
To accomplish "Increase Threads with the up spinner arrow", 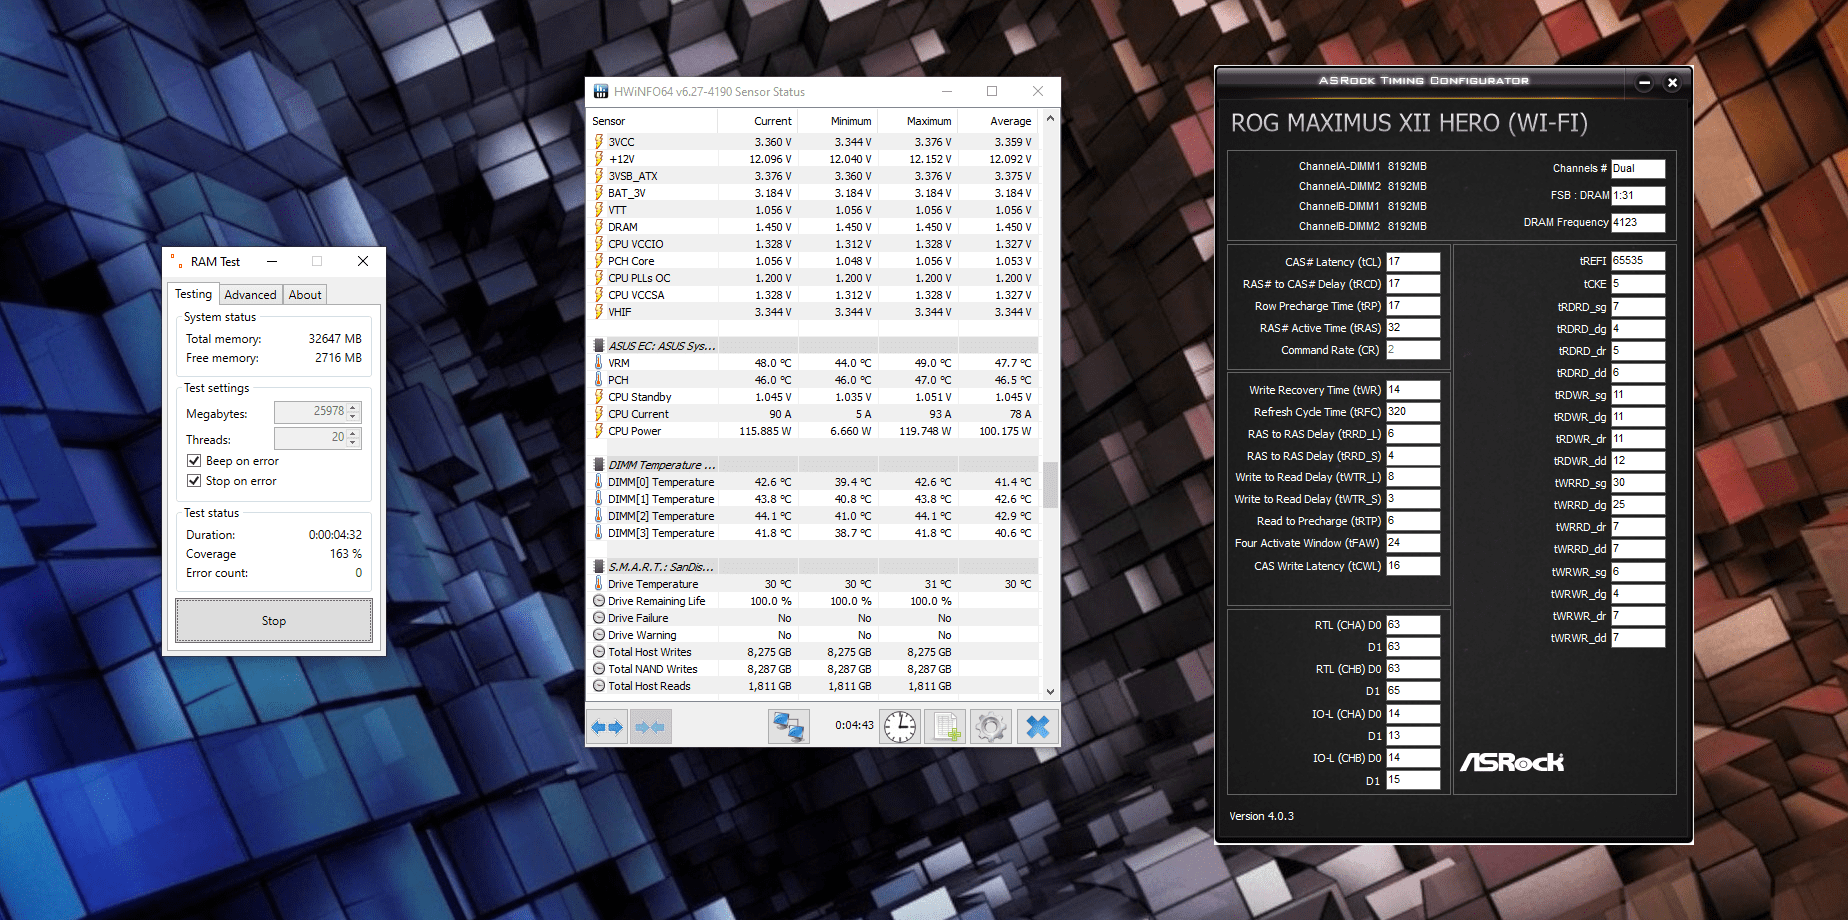I will tap(353, 433).
